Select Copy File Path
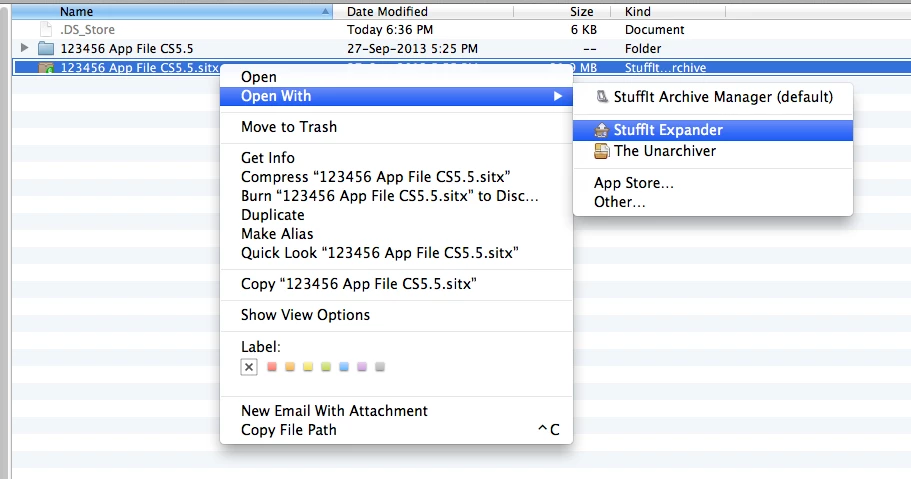The height and width of the screenshot is (479, 911). [396, 430]
